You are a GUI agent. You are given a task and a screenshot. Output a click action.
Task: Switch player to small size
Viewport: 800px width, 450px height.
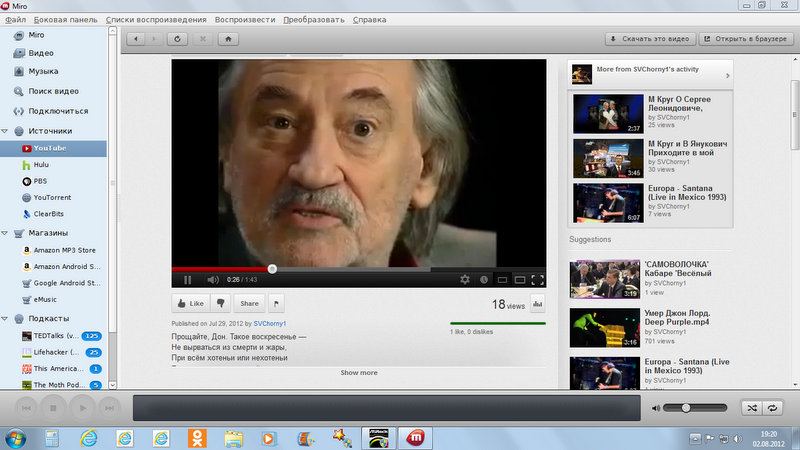pyautogui.click(x=502, y=280)
